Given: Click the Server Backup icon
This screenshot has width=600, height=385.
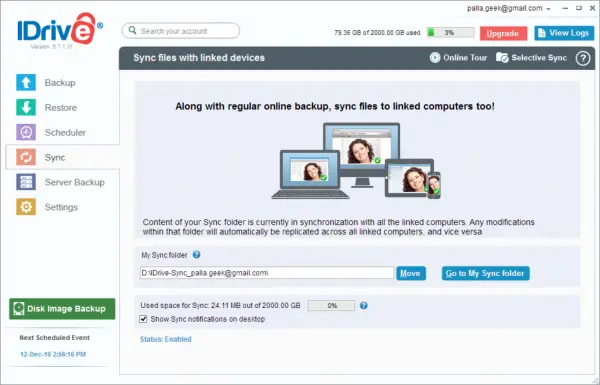Looking at the screenshot, I should tap(26, 182).
